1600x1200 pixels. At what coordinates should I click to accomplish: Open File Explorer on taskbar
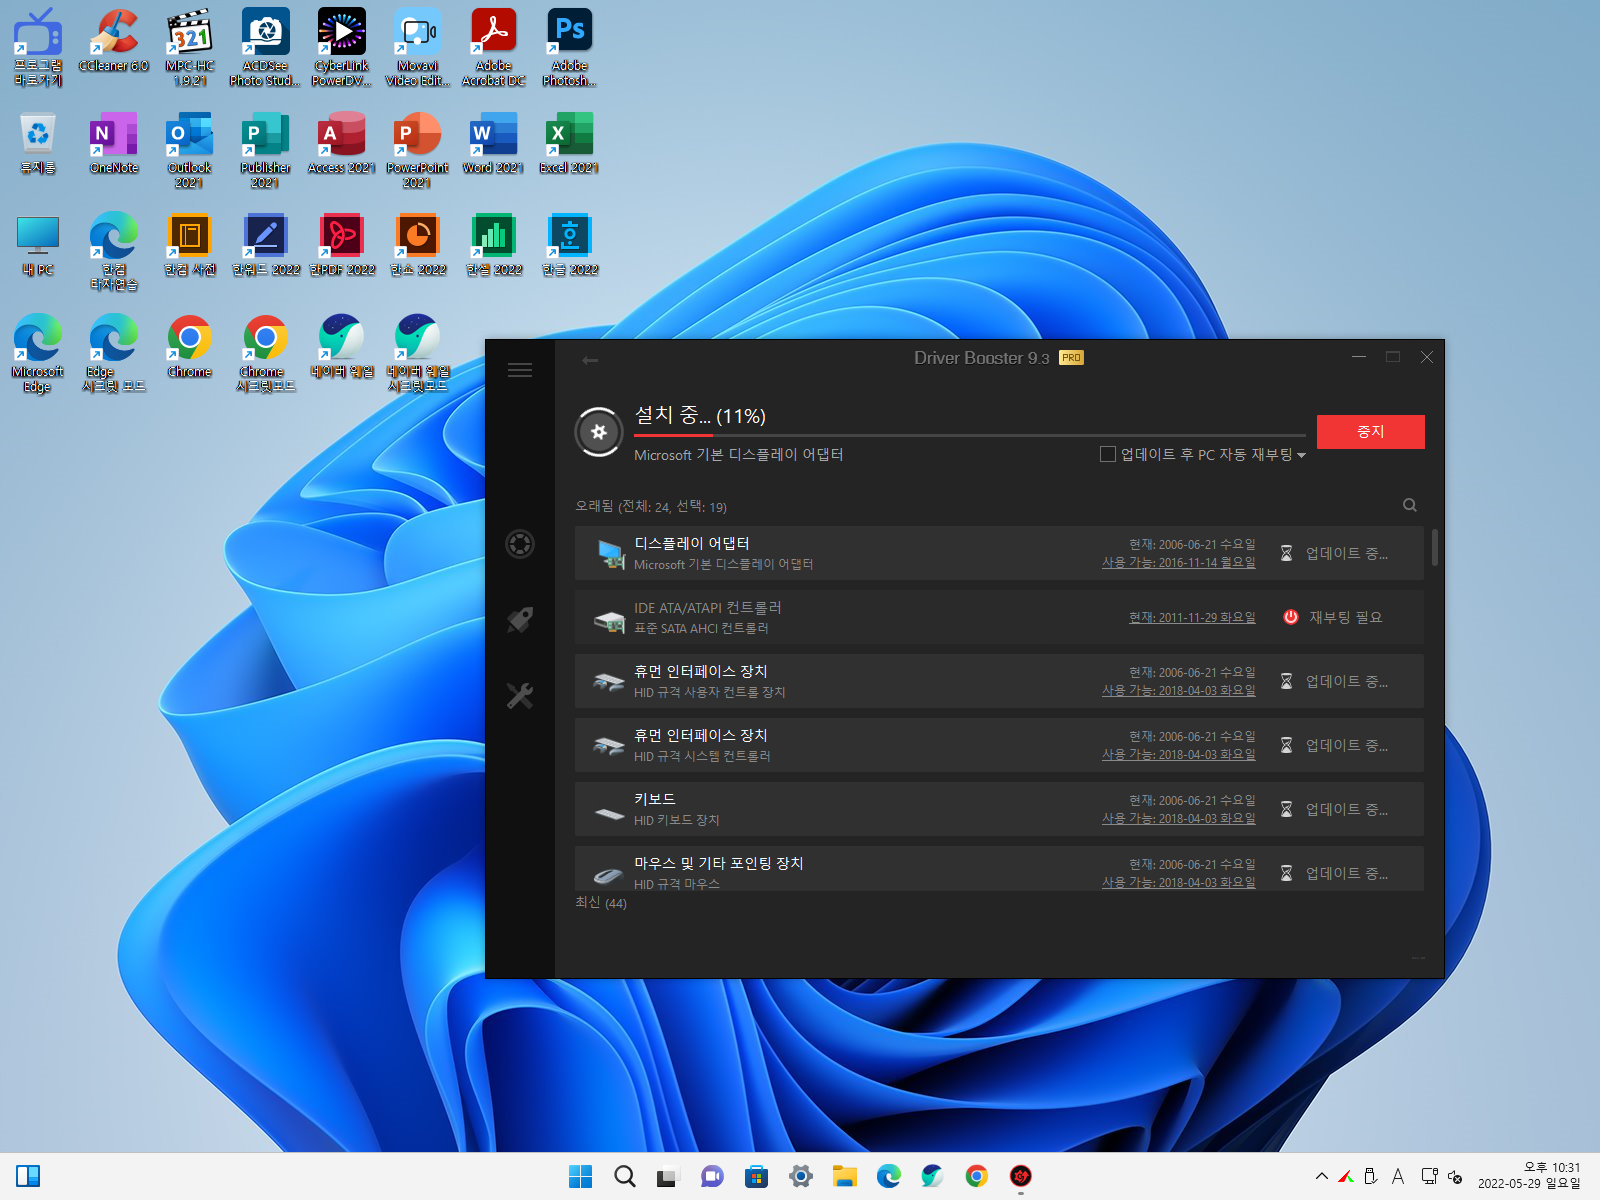click(x=845, y=1176)
